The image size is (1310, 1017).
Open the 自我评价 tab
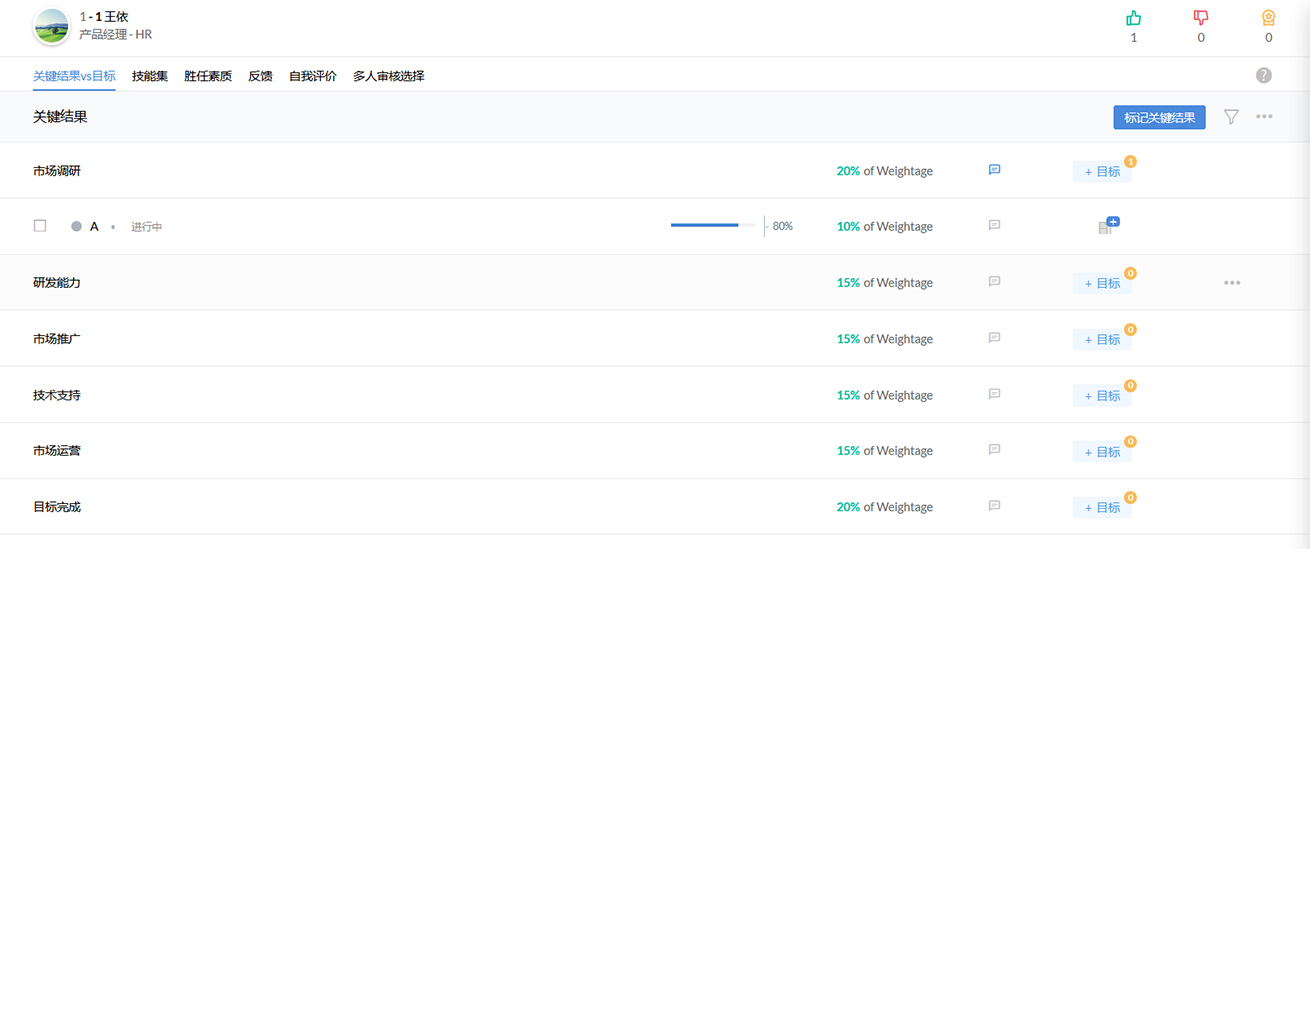pos(312,76)
